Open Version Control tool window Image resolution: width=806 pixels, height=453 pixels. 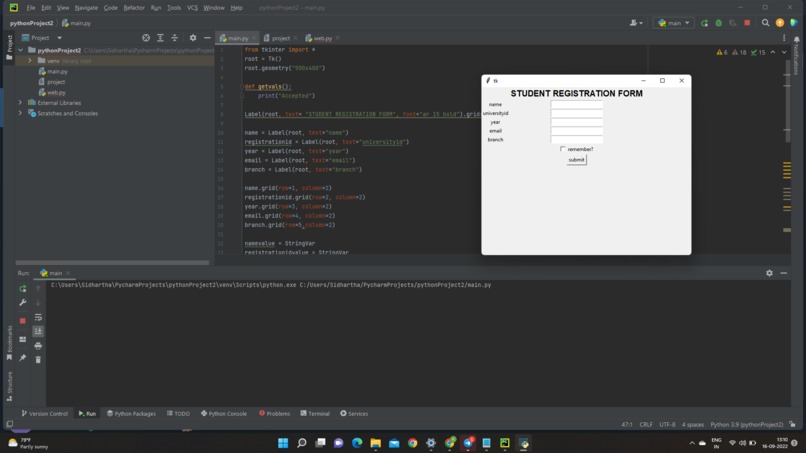[44, 413]
